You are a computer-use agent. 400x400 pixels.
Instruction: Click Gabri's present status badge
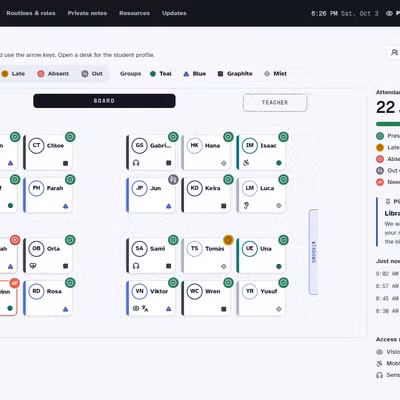pyautogui.click(x=173, y=137)
